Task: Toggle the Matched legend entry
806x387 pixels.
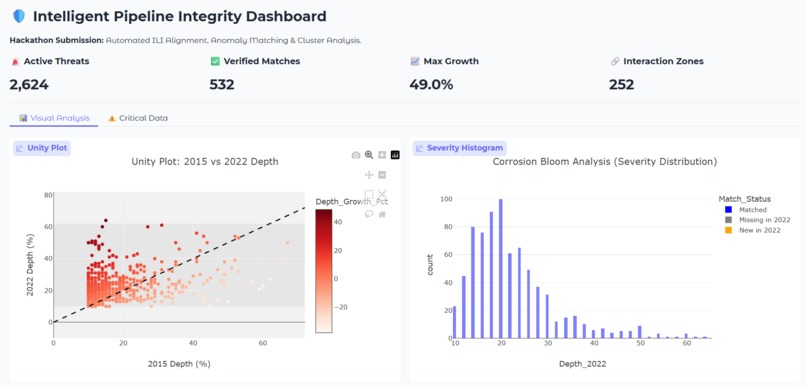Action: (x=745, y=210)
